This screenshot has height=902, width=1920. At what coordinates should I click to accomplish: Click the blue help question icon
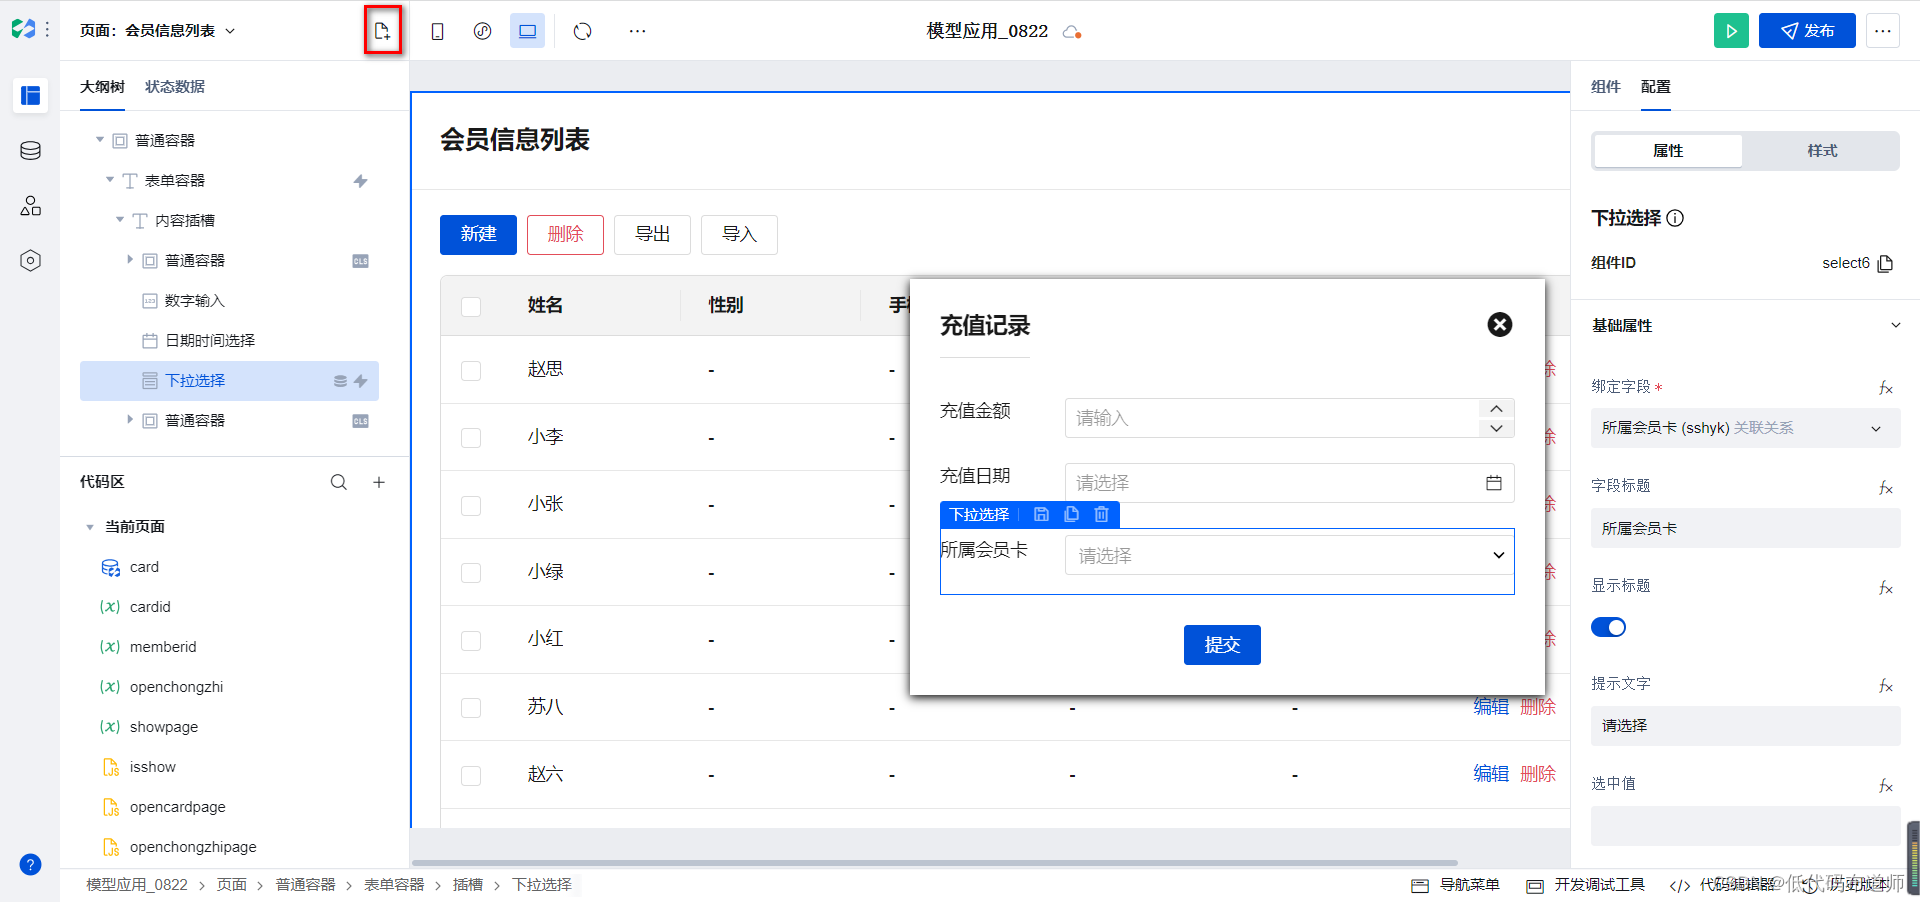tap(31, 864)
